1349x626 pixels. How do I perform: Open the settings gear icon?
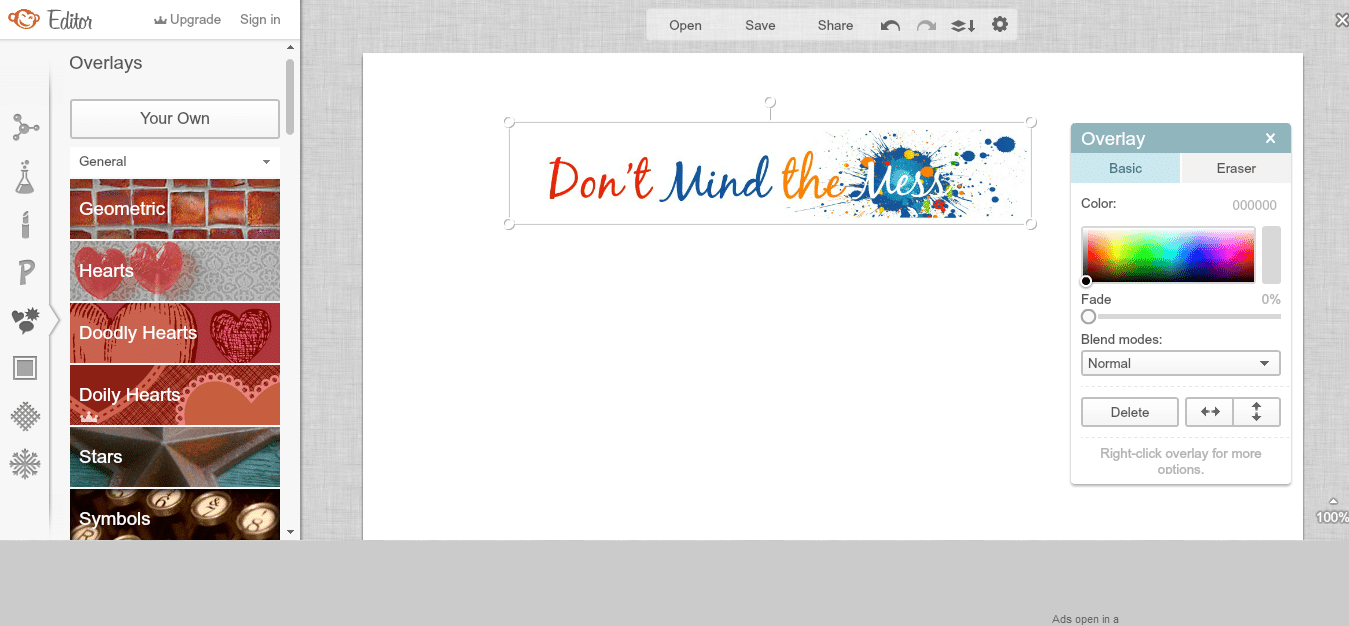tap(1000, 25)
